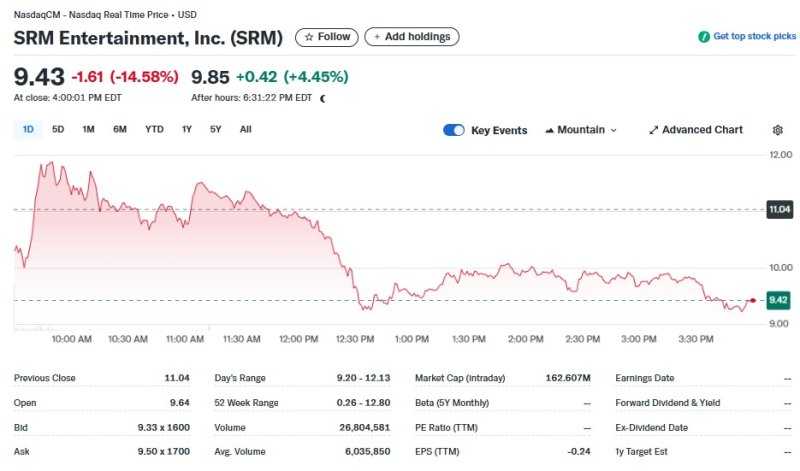
Task: Show the YTD chart range
Action: click(x=154, y=129)
